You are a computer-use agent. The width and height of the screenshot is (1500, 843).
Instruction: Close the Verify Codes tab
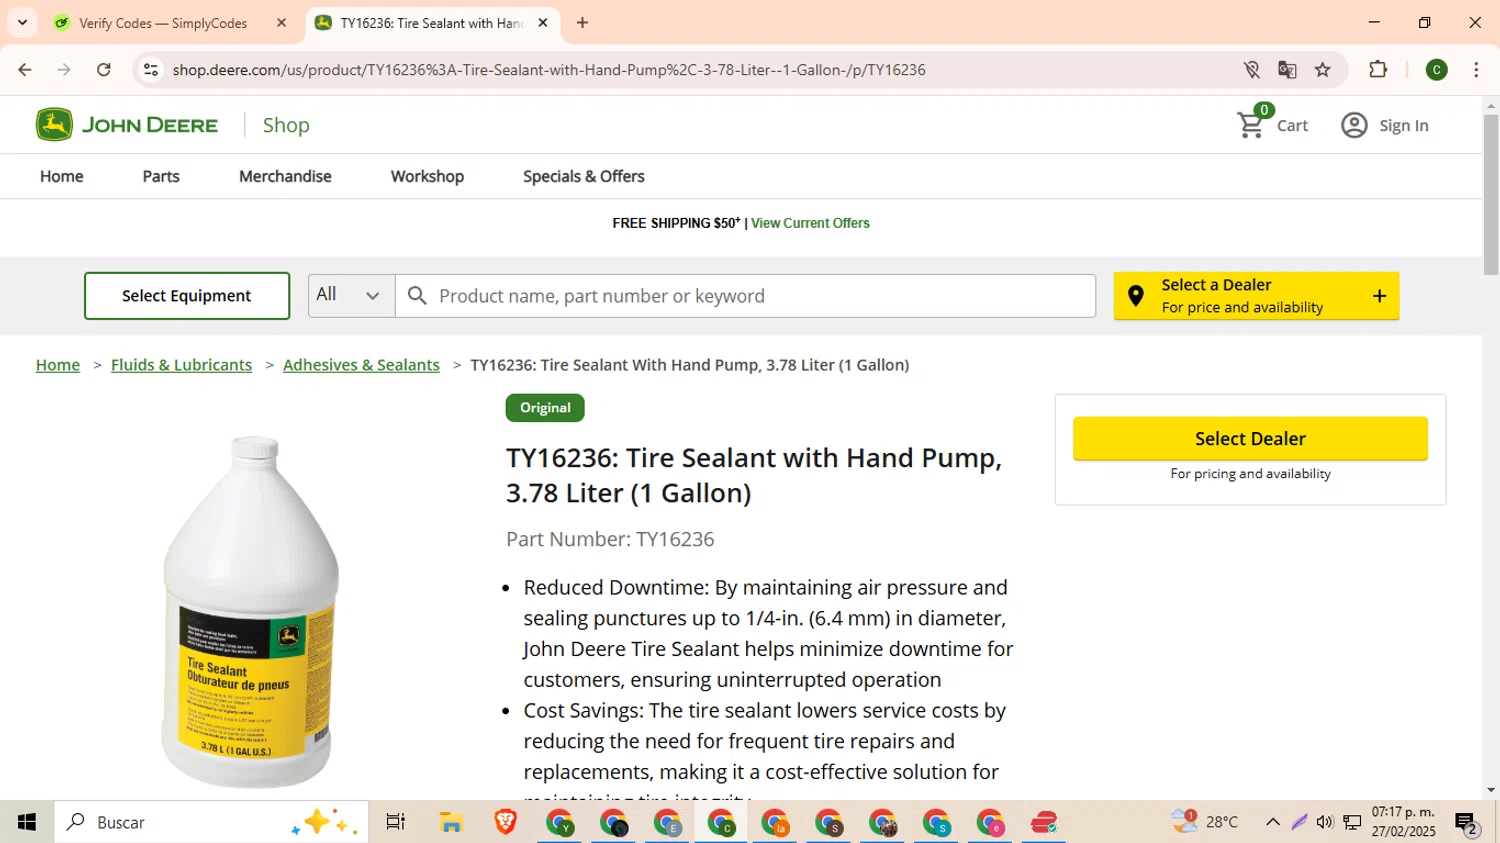click(x=282, y=22)
